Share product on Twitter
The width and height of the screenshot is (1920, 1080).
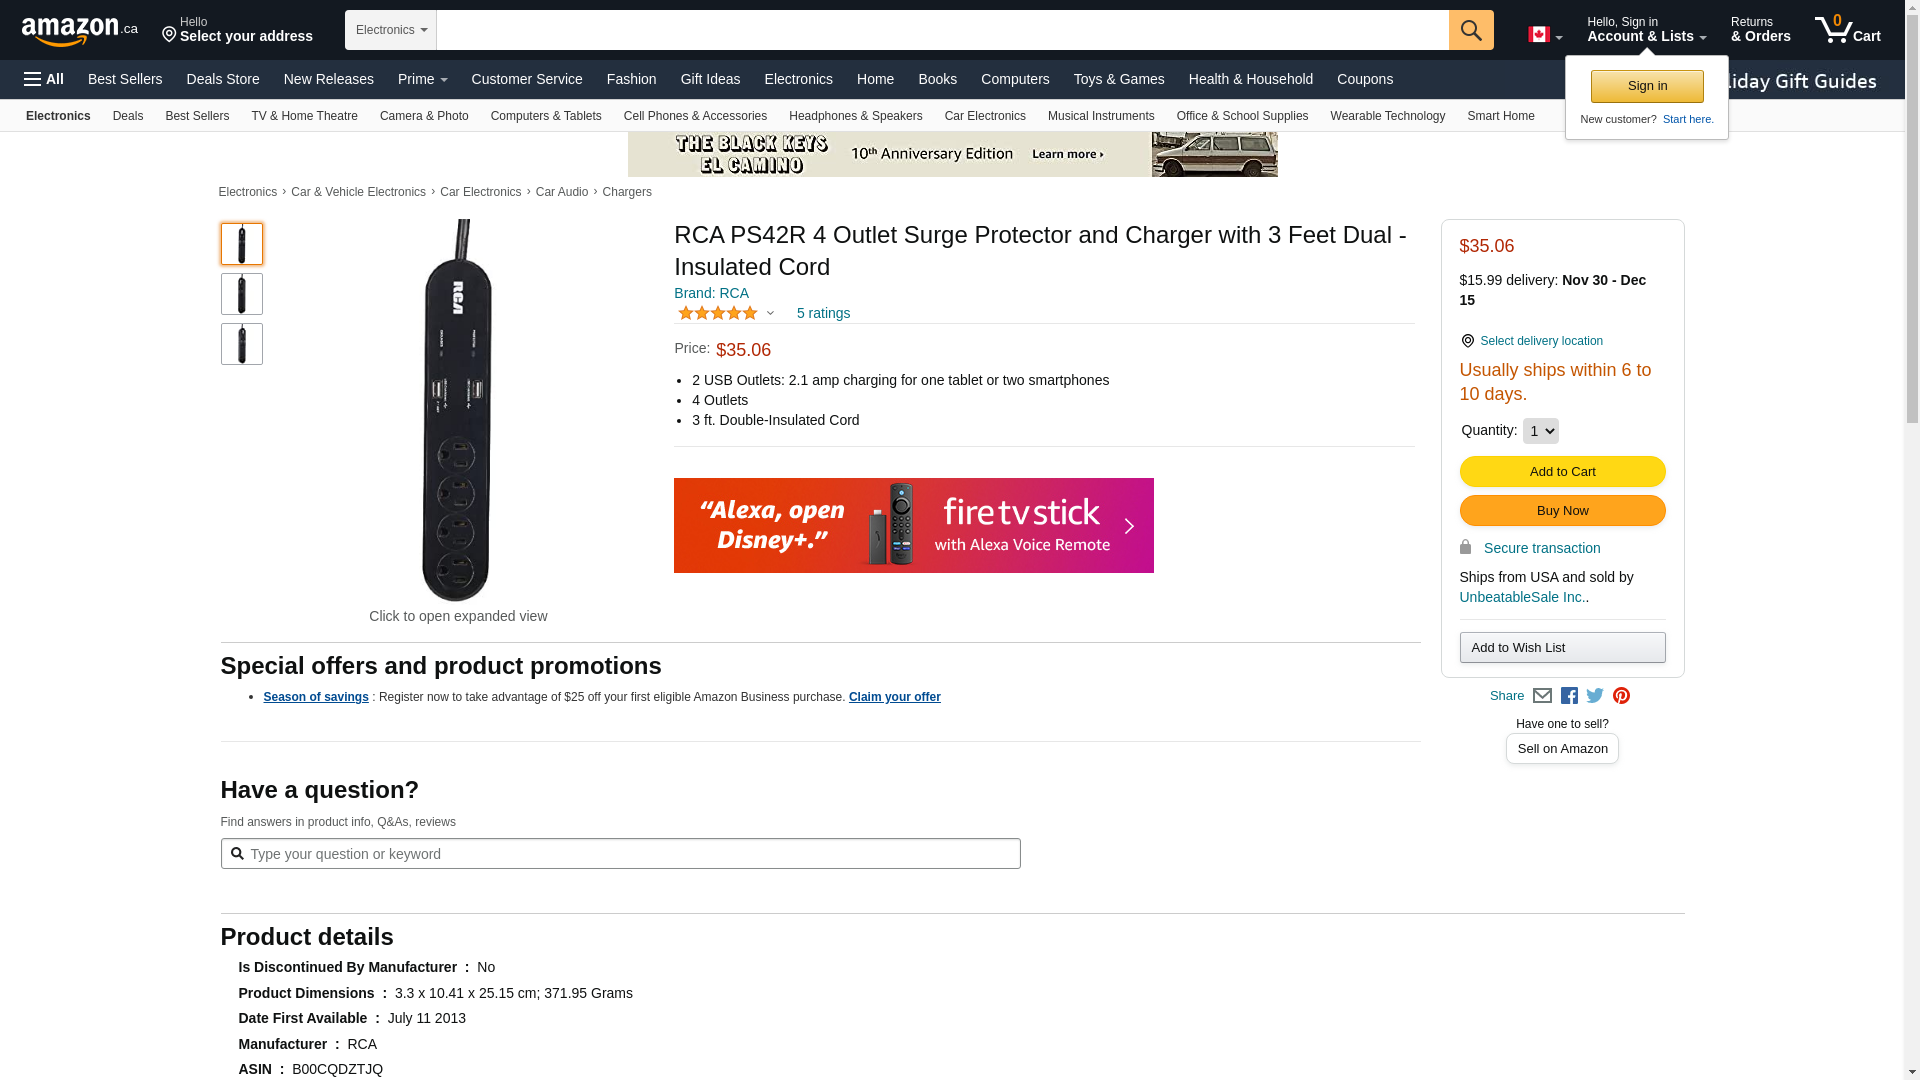[x=1595, y=696]
